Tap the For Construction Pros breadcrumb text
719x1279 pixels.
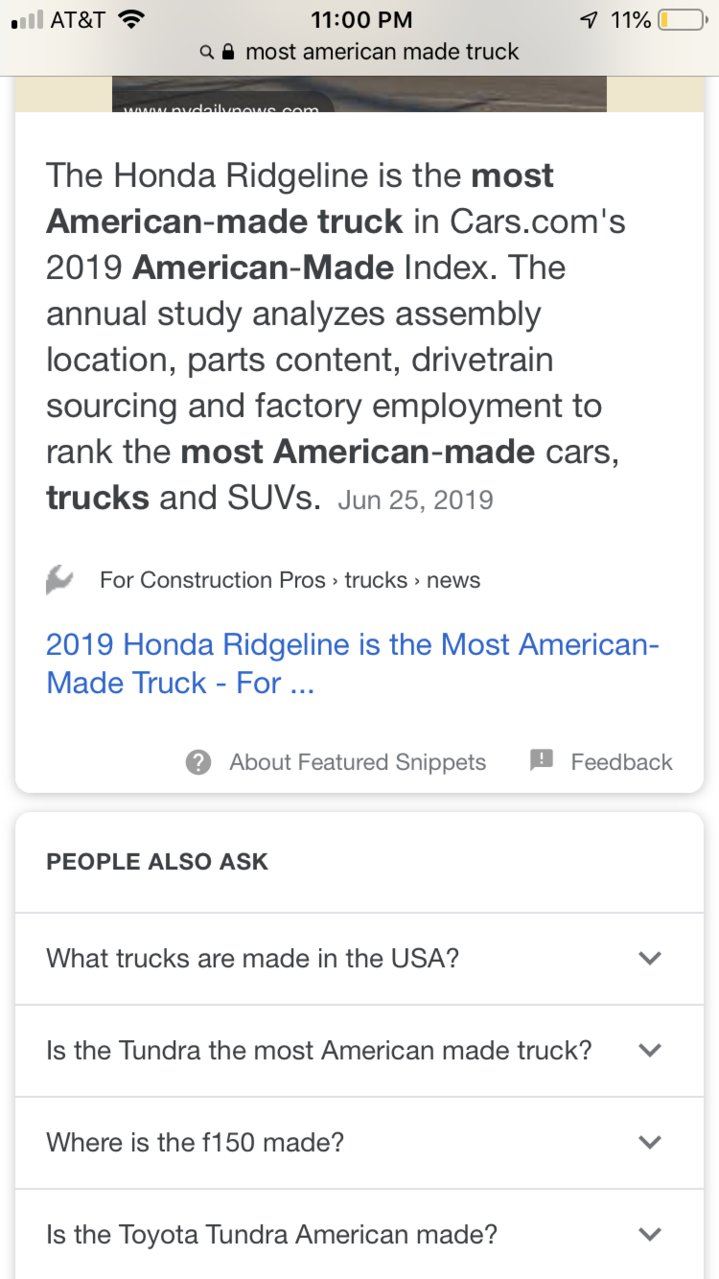212,580
